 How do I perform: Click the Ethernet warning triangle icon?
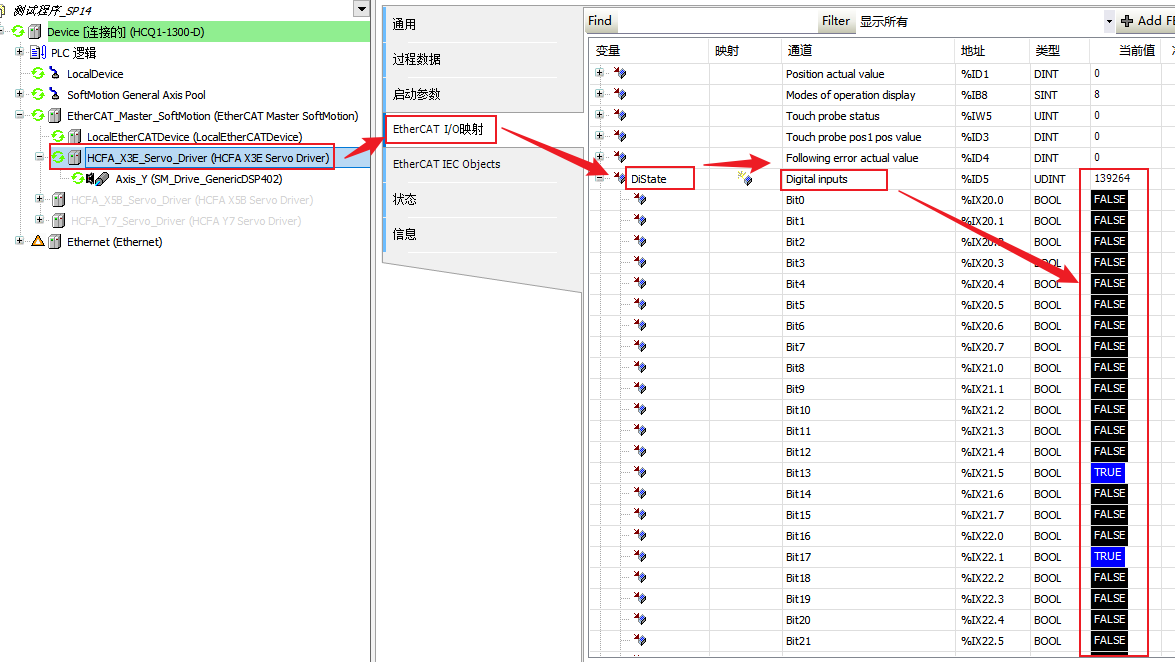tap(38, 242)
